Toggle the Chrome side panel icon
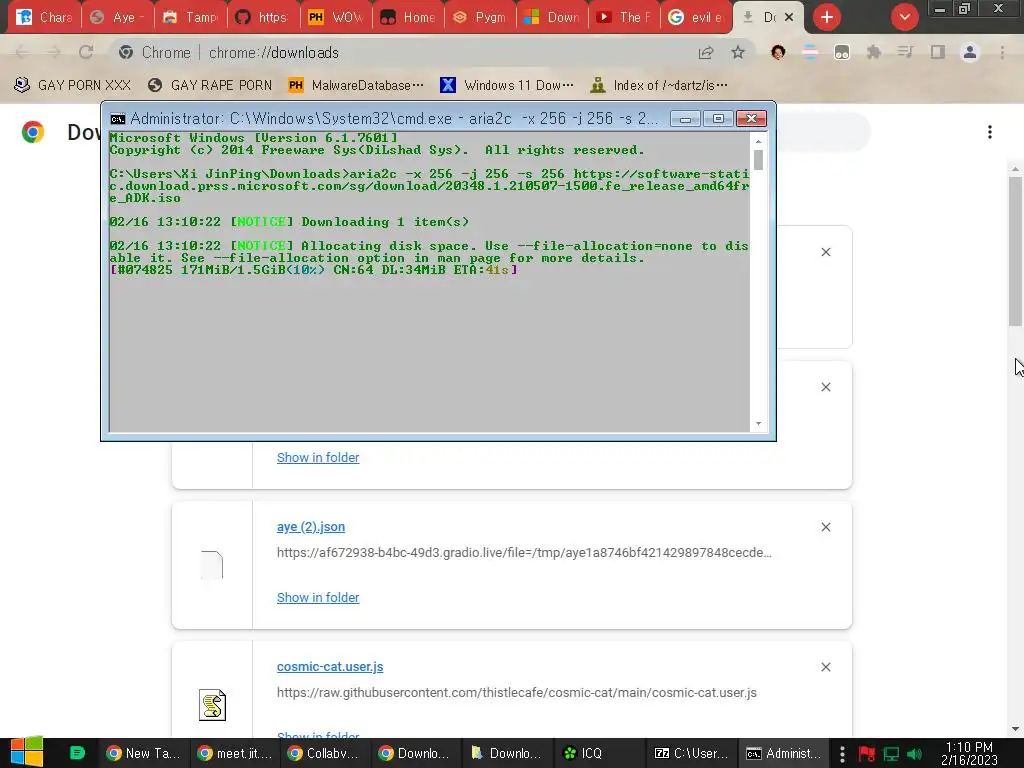The height and width of the screenshot is (768, 1024). tap(938, 52)
